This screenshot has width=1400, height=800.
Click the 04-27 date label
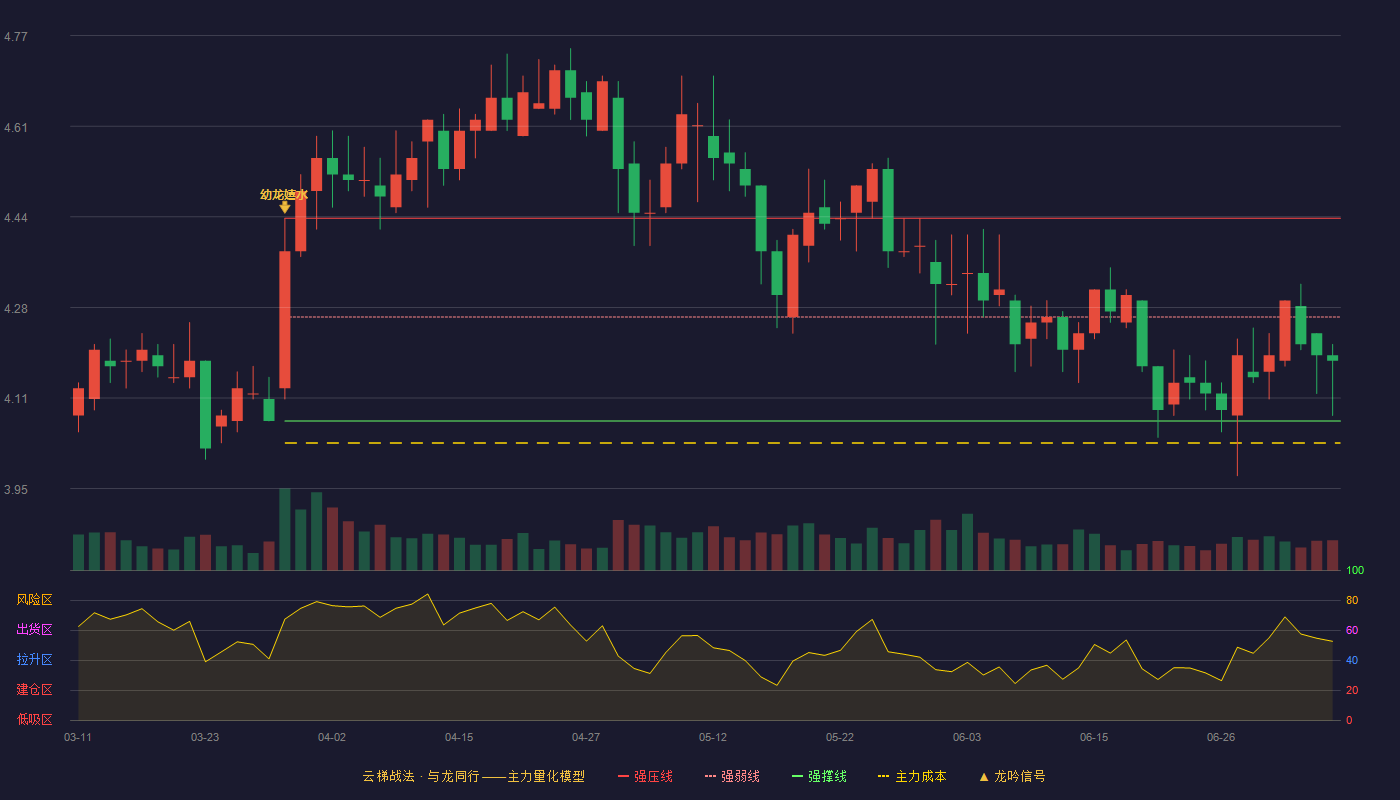coord(586,737)
